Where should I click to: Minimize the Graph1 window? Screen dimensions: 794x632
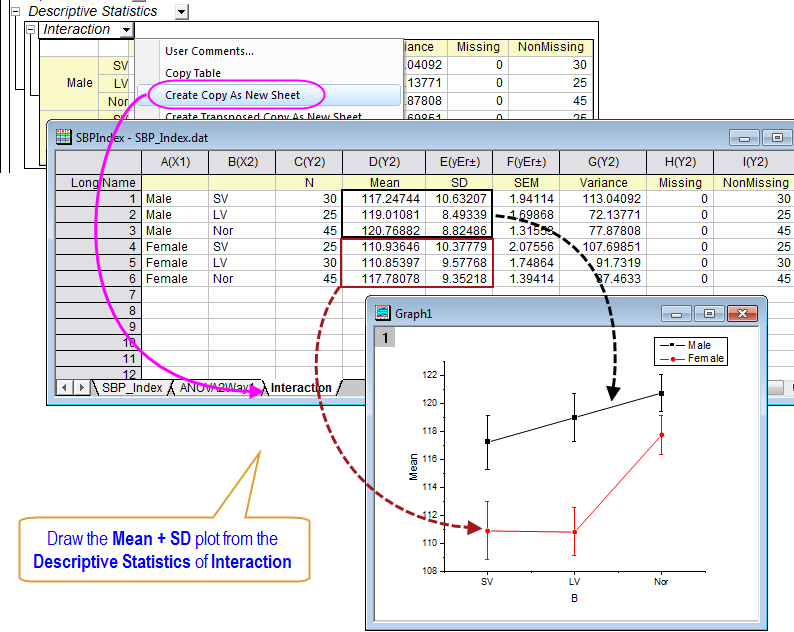(676, 314)
